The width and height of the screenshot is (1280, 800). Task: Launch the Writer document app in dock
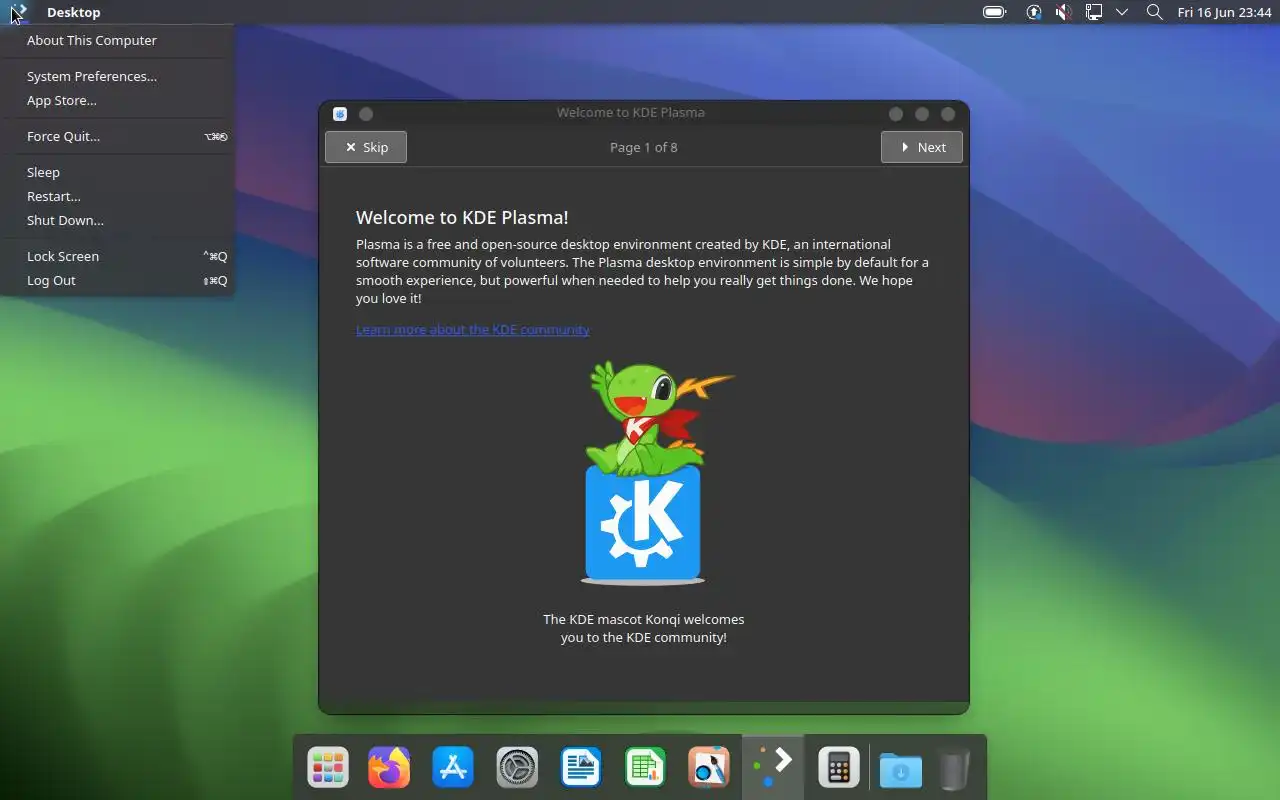click(581, 768)
